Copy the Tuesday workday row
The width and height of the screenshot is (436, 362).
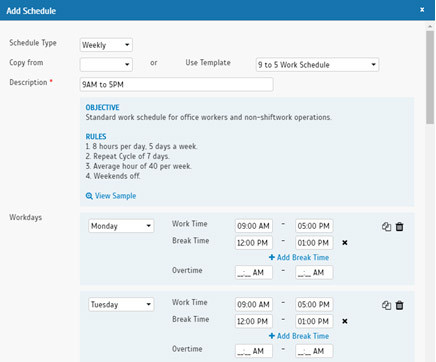pyautogui.click(x=386, y=305)
